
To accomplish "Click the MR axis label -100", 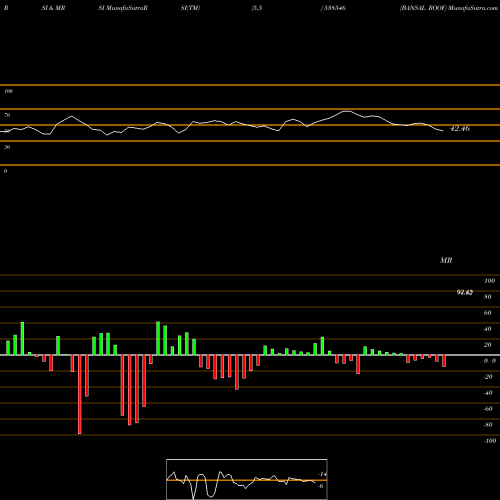I will tap(490, 441).
